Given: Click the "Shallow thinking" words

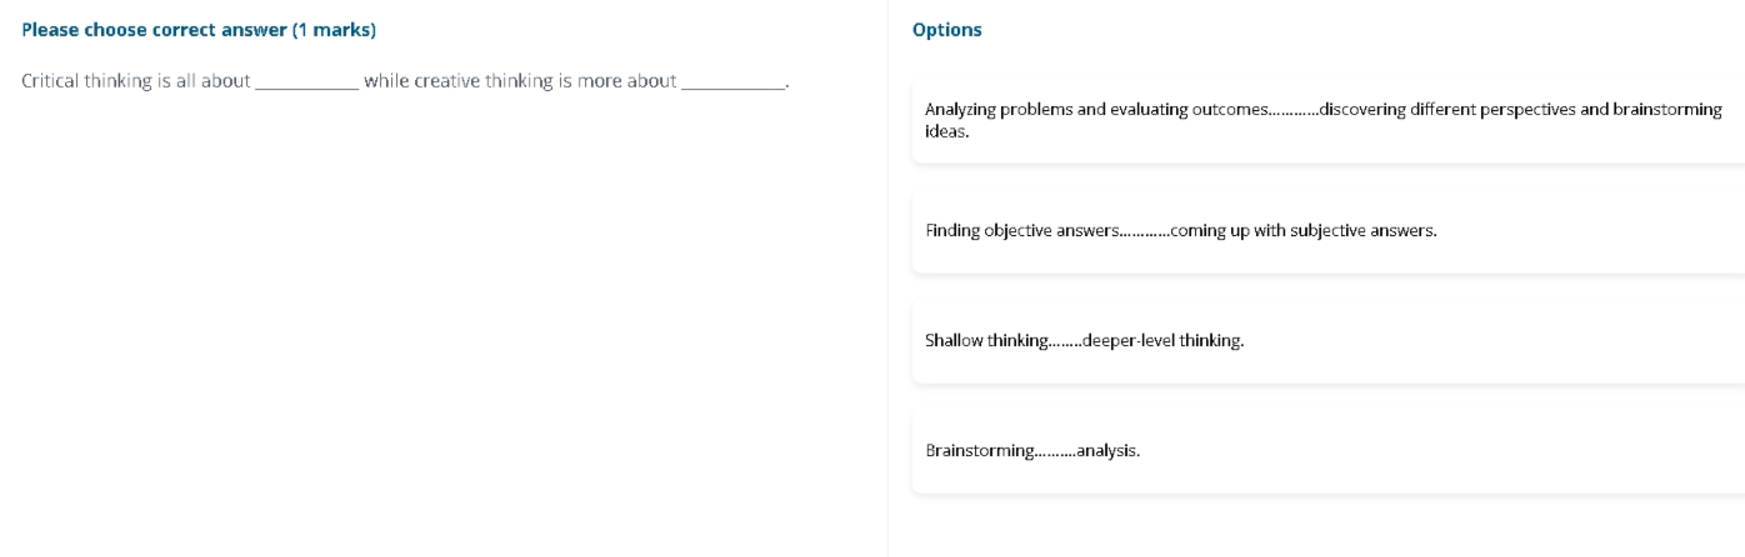Looking at the screenshot, I should 986,340.
